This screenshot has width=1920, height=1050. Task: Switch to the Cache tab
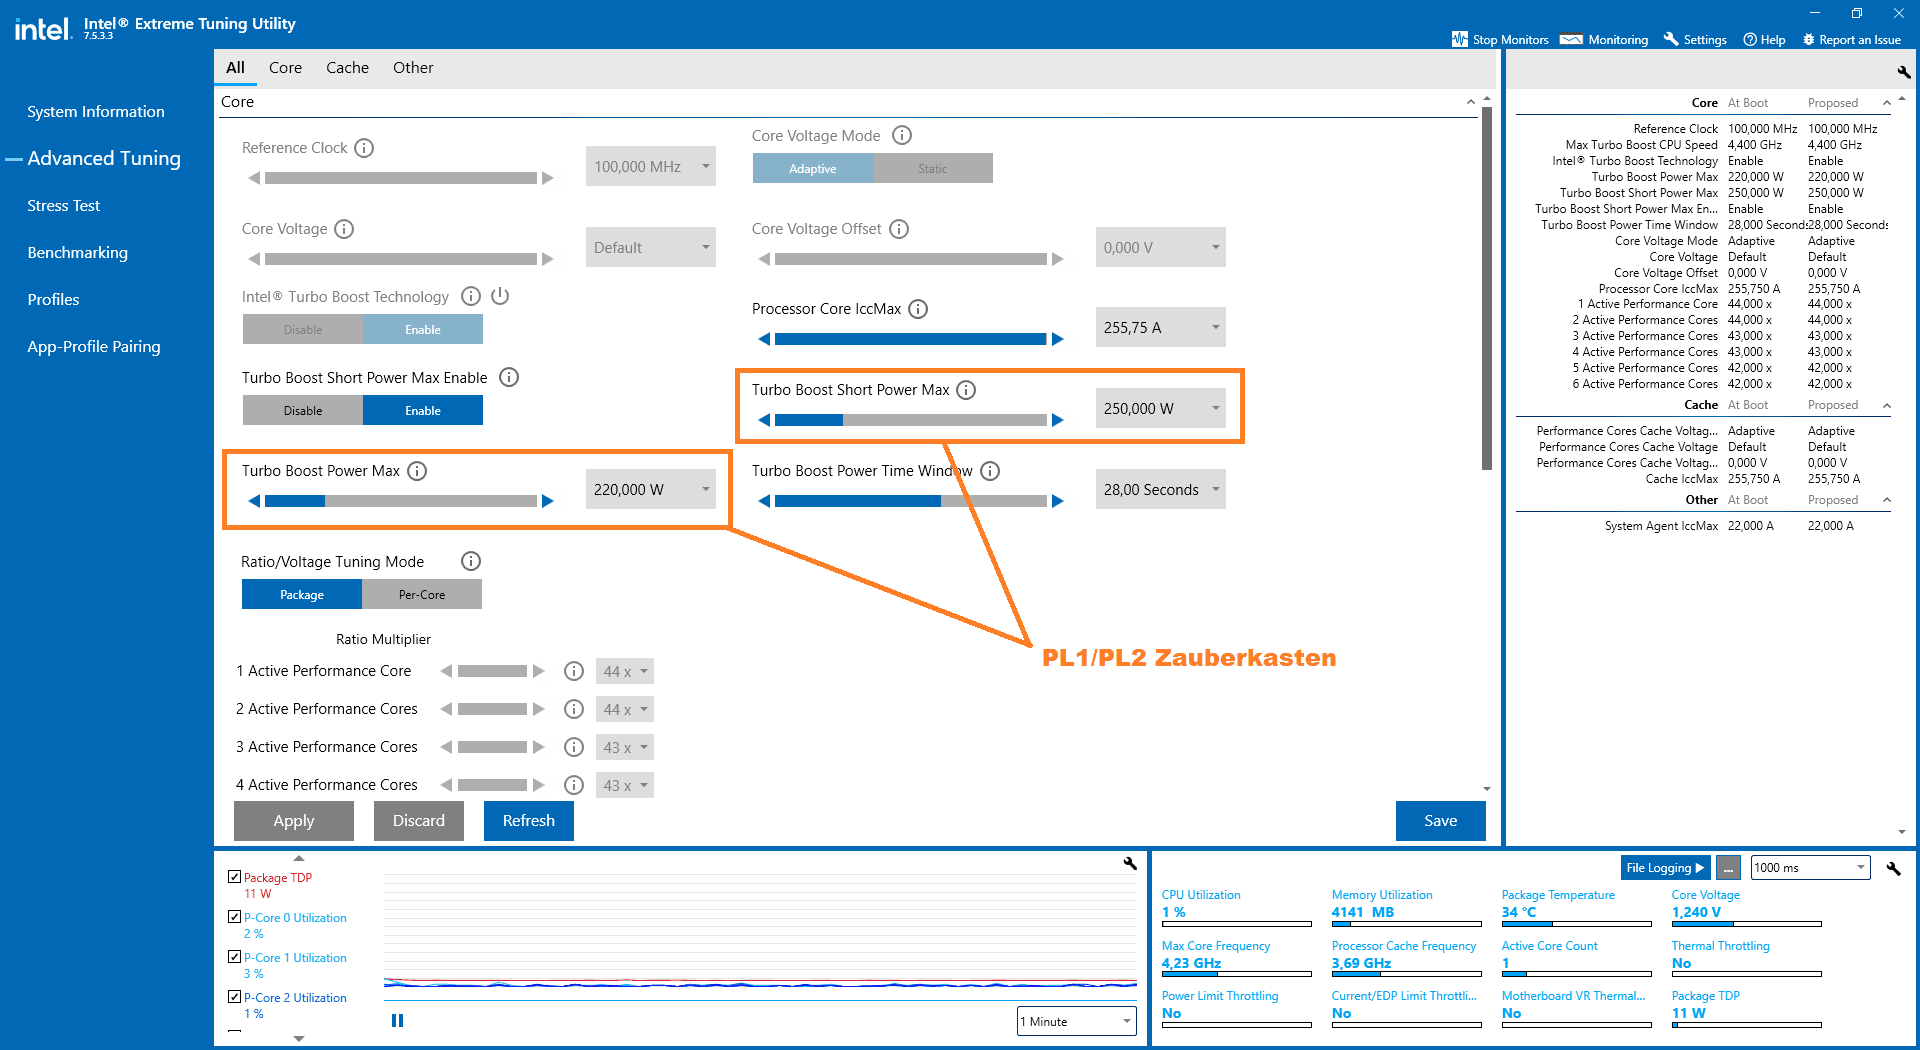(x=347, y=68)
